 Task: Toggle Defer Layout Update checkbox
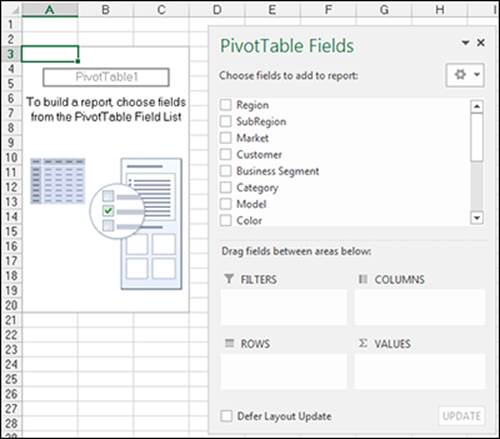pyautogui.click(x=226, y=416)
